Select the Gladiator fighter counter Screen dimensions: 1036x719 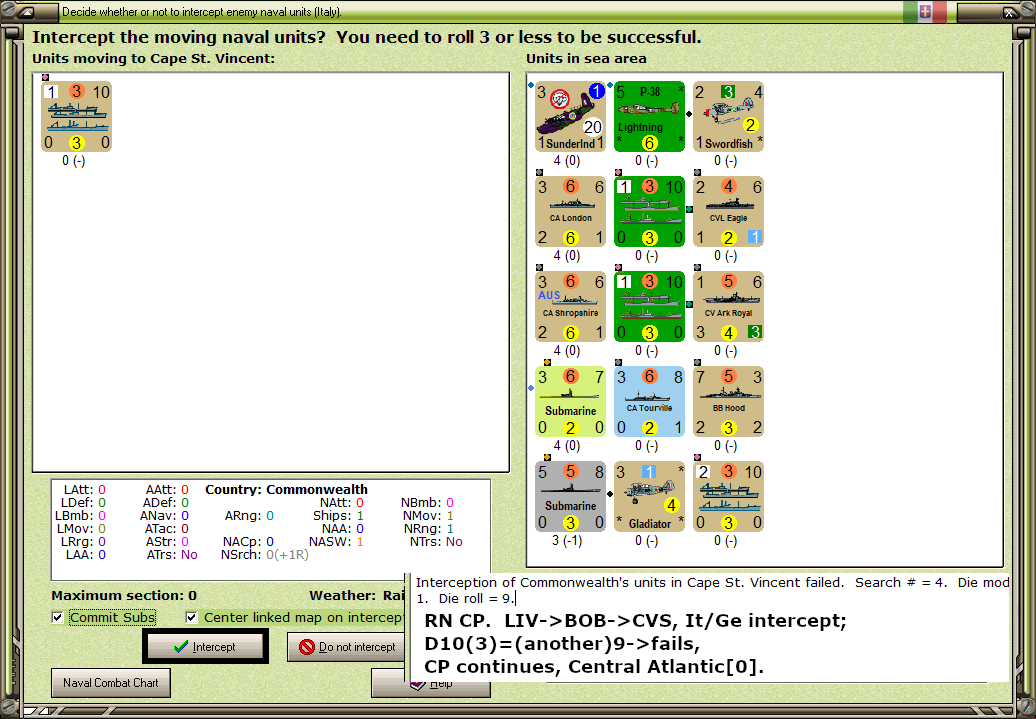(649, 496)
